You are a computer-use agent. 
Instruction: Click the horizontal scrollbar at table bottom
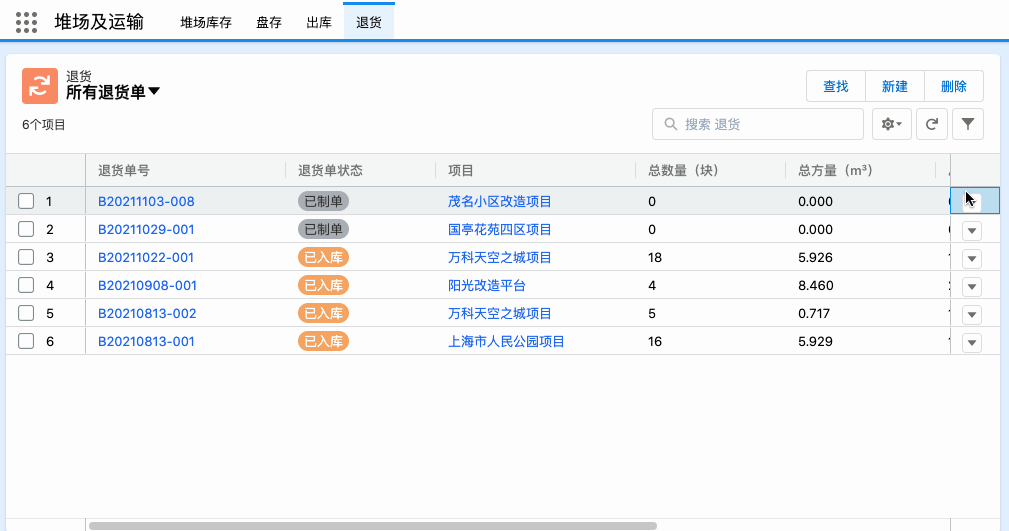coord(373,526)
